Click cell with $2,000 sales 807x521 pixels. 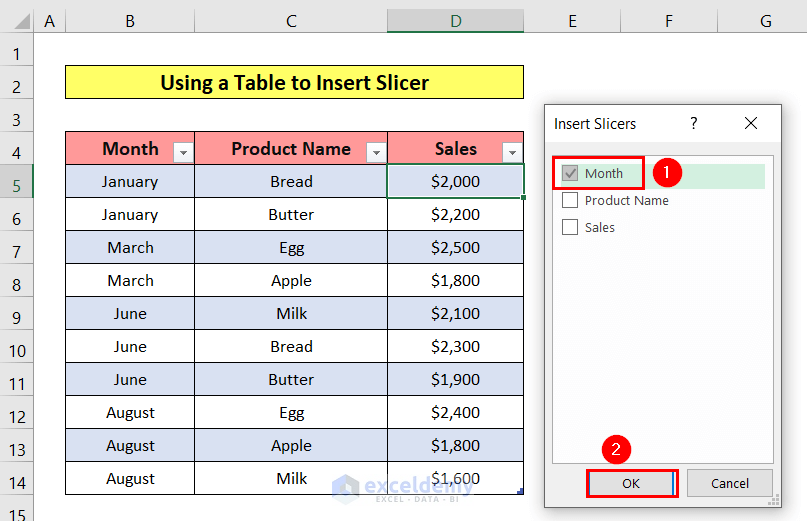point(455,182)
